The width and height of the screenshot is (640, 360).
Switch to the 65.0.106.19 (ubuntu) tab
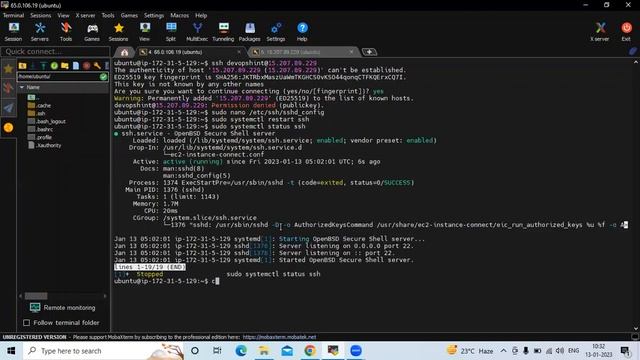point(176,52)
